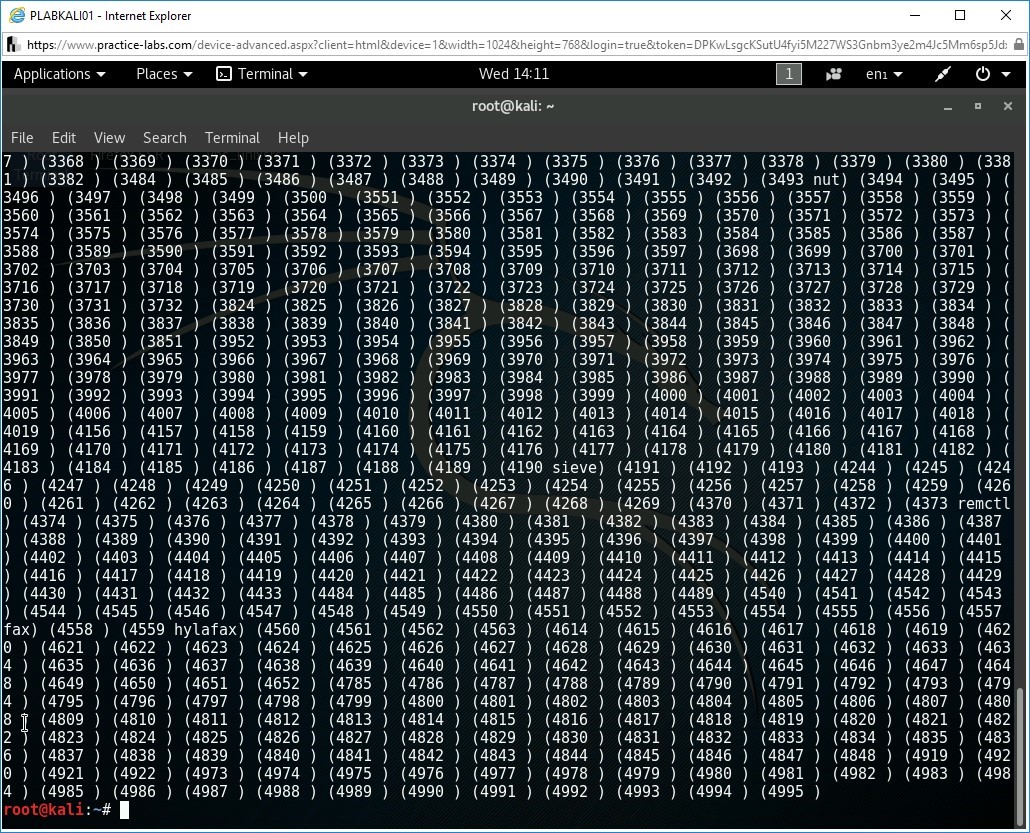Expand the system menu arrow beside power

point(1006,74)
